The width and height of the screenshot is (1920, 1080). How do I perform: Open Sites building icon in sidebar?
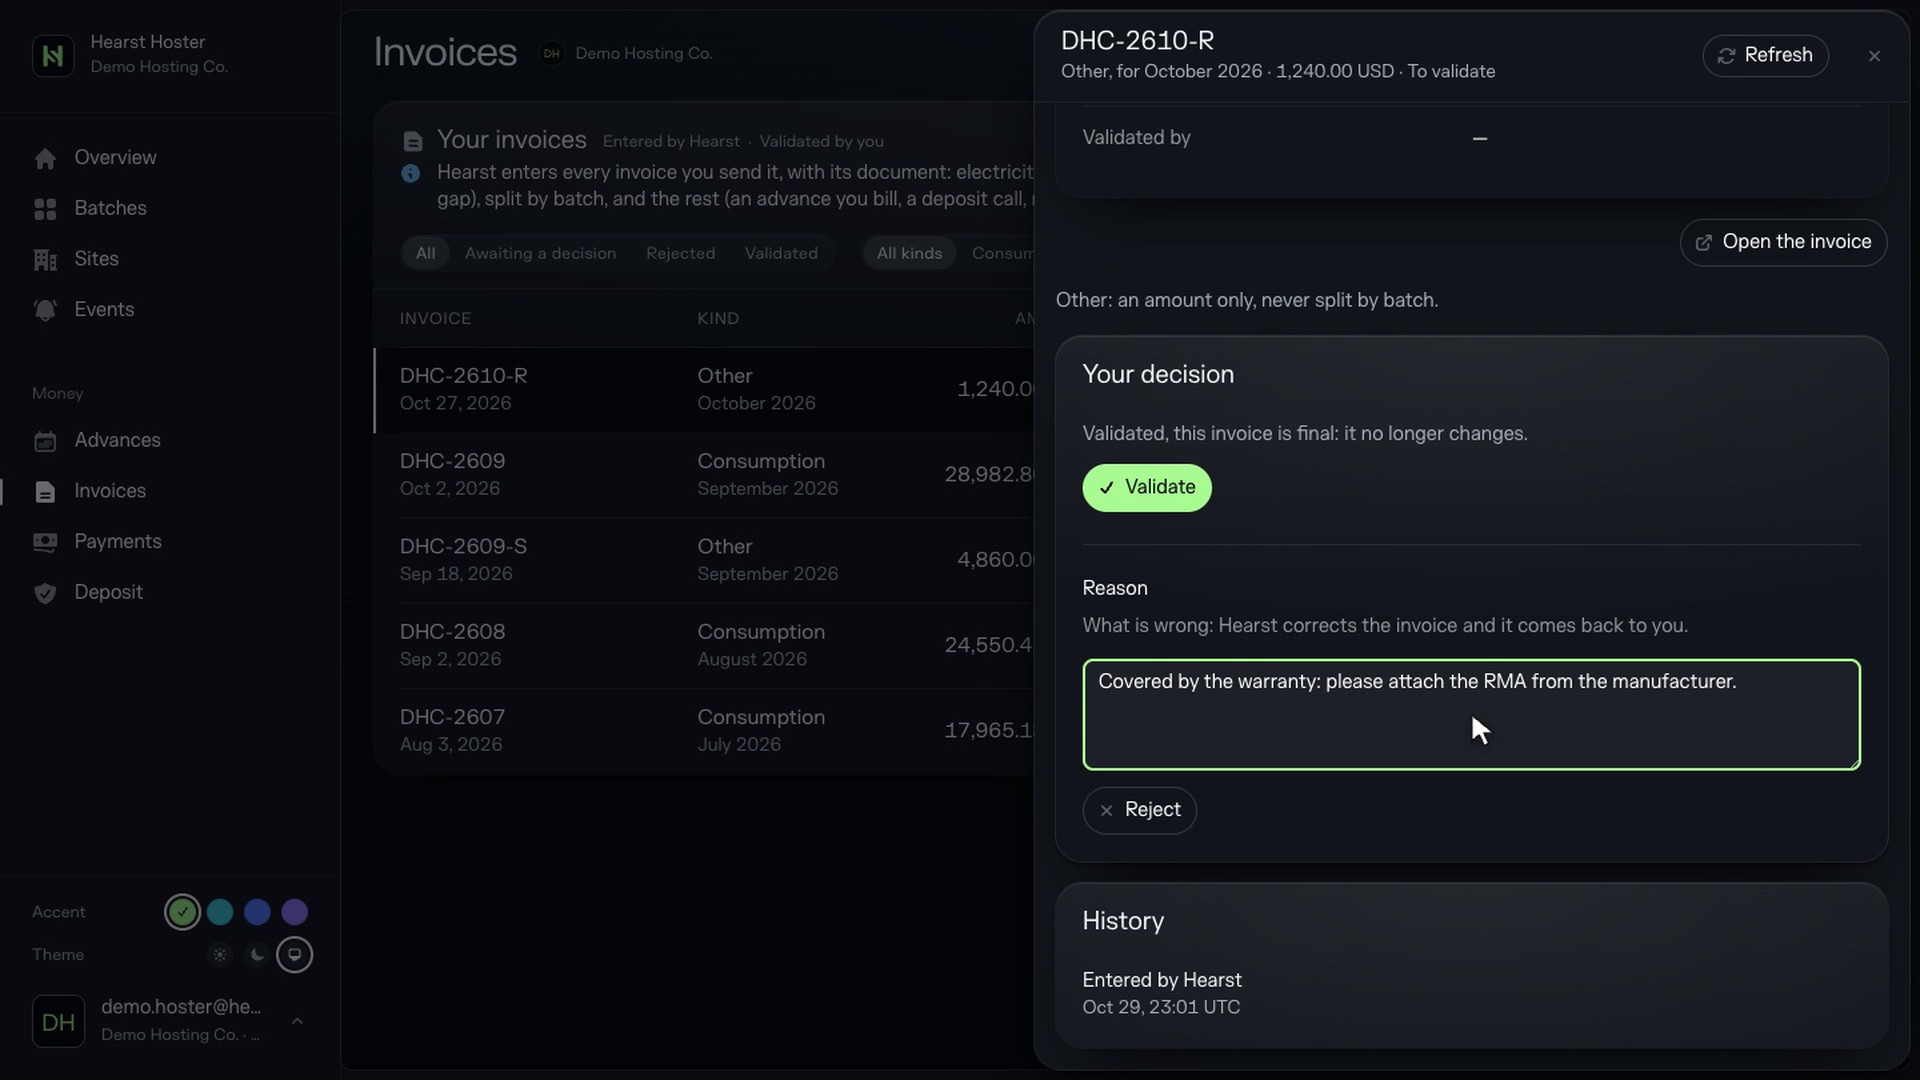(x=45, y=260)
